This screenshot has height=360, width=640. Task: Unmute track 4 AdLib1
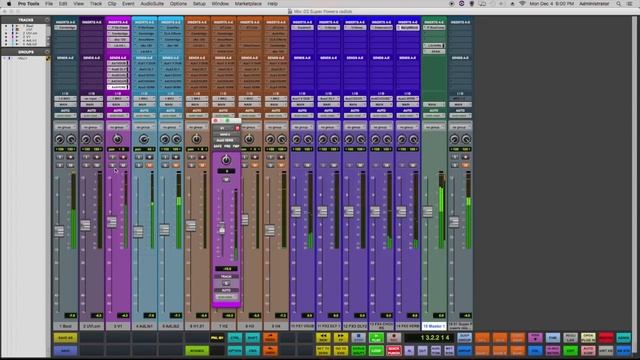click(x=149, y=165)
